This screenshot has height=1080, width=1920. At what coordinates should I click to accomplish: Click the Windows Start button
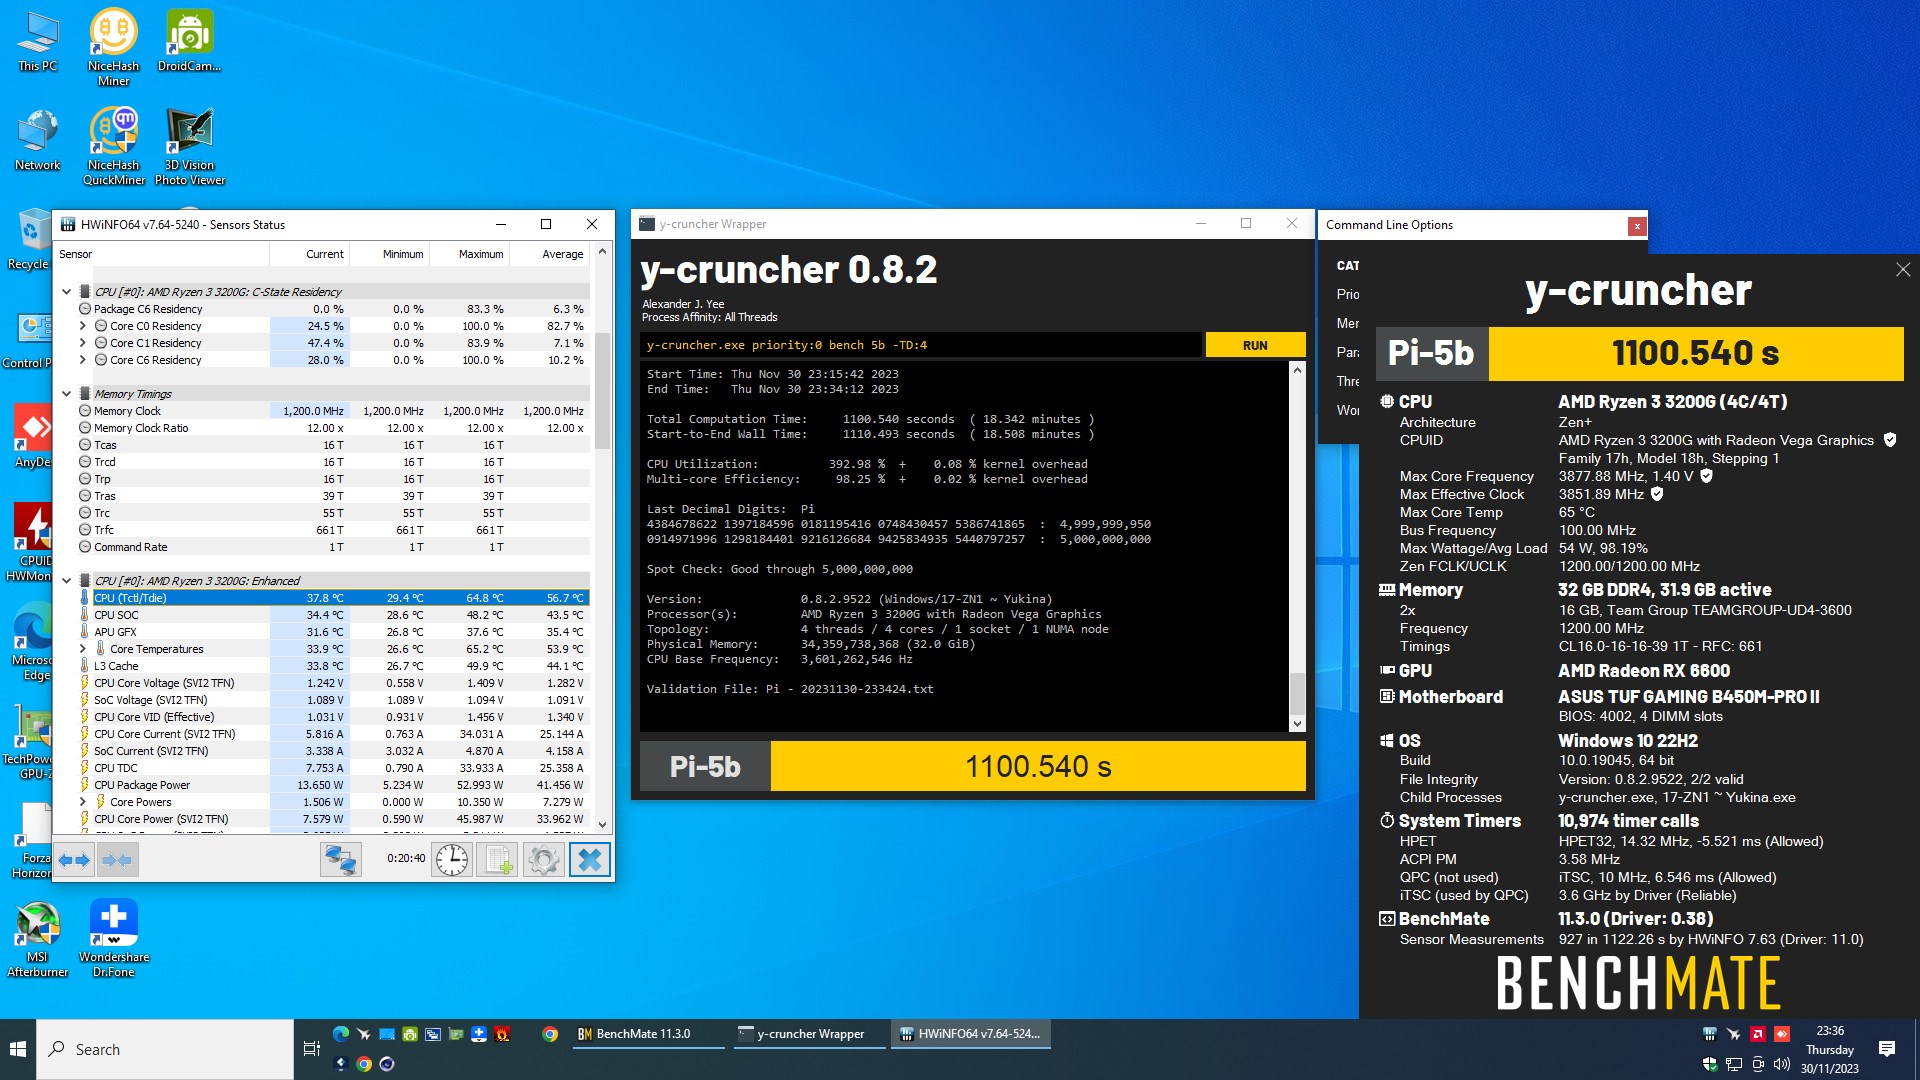point(18,1049)
